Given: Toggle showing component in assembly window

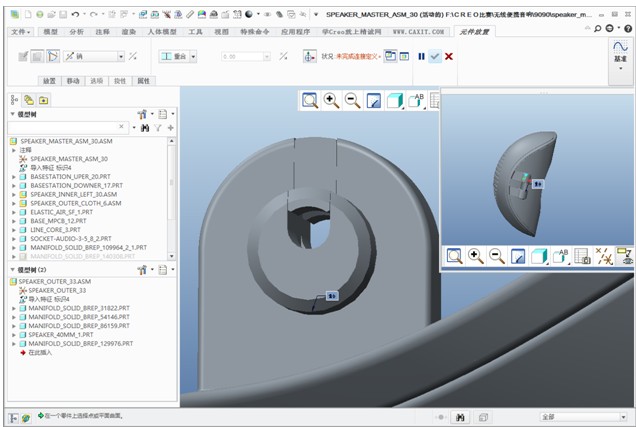Looking at the screenshot, I should click(x=404, y=56).
